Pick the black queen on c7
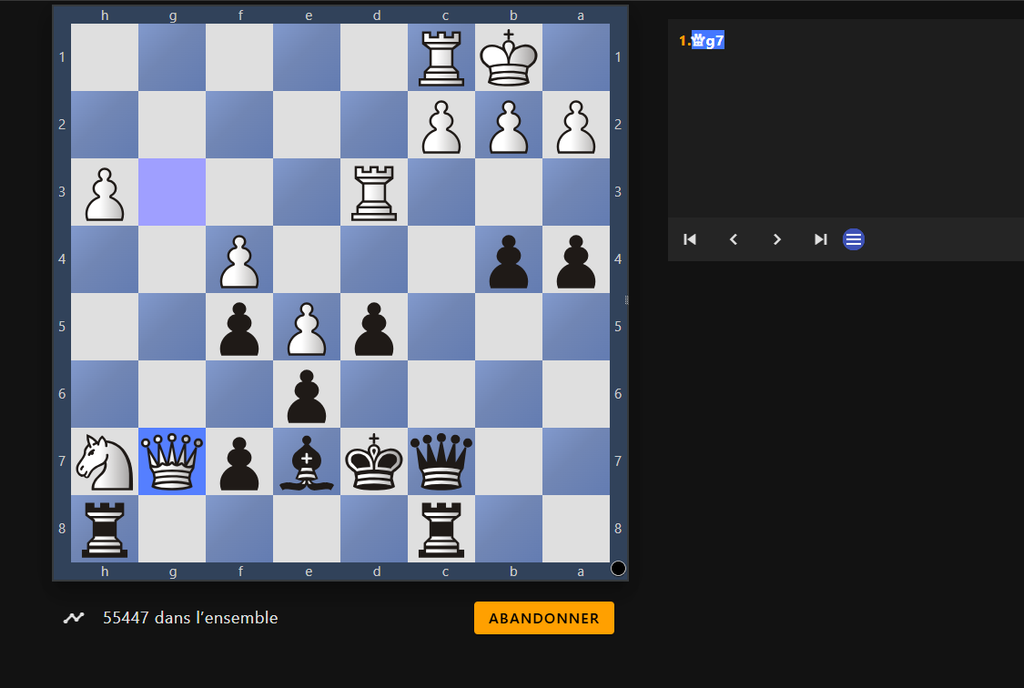 tap(441, 462)
